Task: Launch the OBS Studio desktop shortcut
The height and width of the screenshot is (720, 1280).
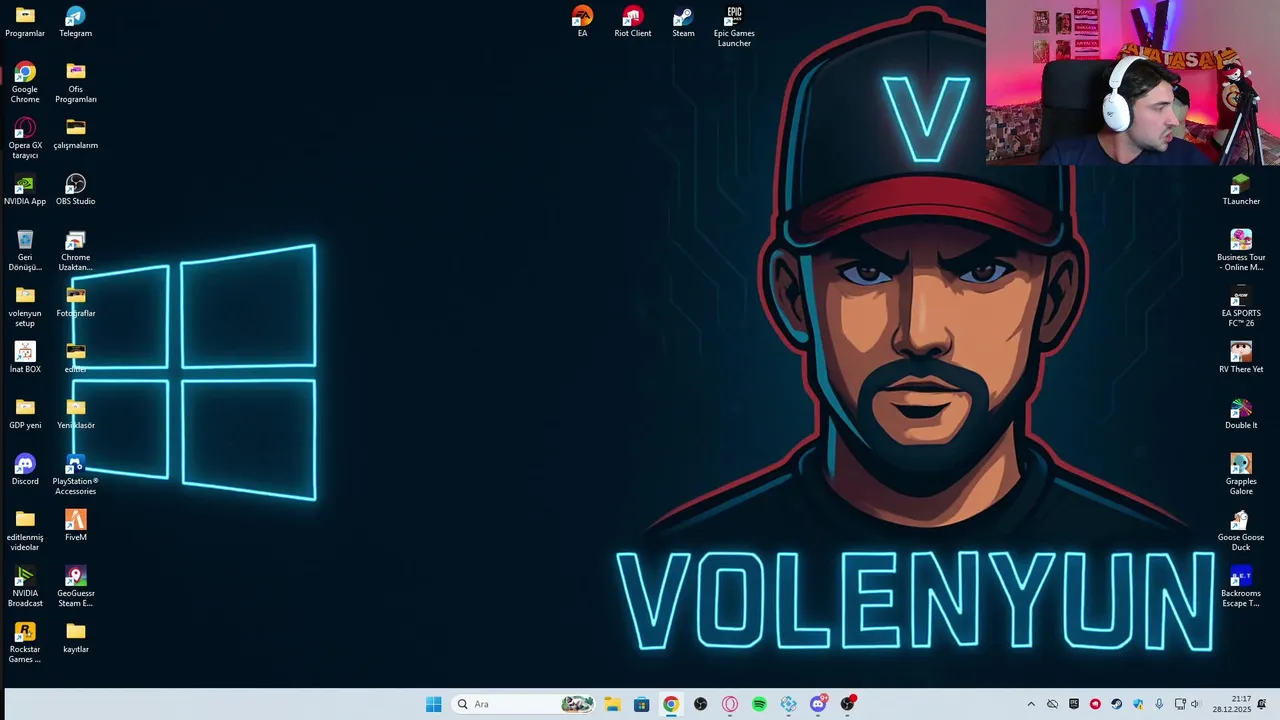Action: [x=75, y=189]
